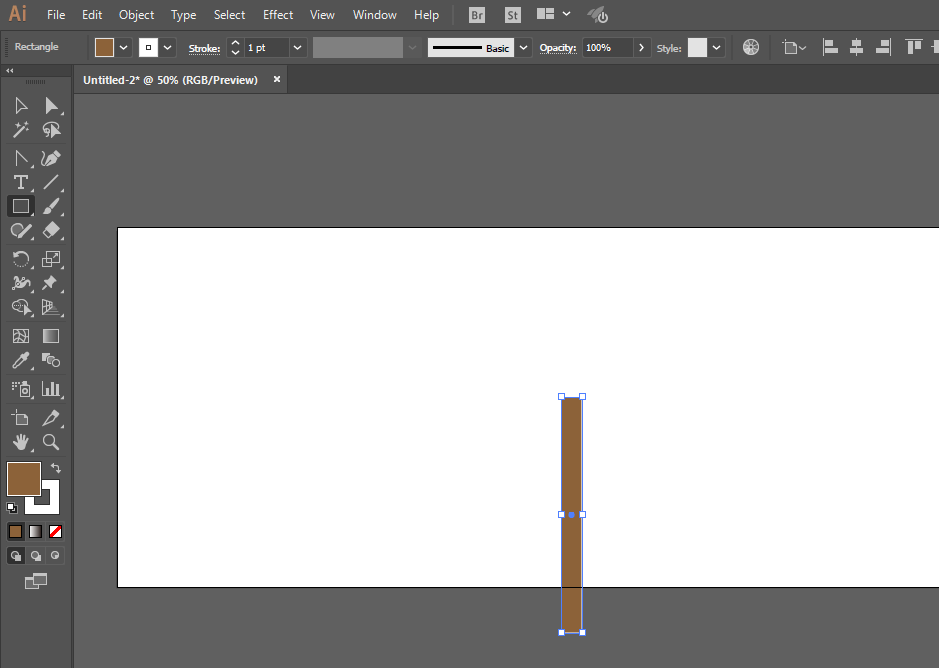Choose the Eyedropper tool
The image size is (939, 668).
click(x=20, y=361)
